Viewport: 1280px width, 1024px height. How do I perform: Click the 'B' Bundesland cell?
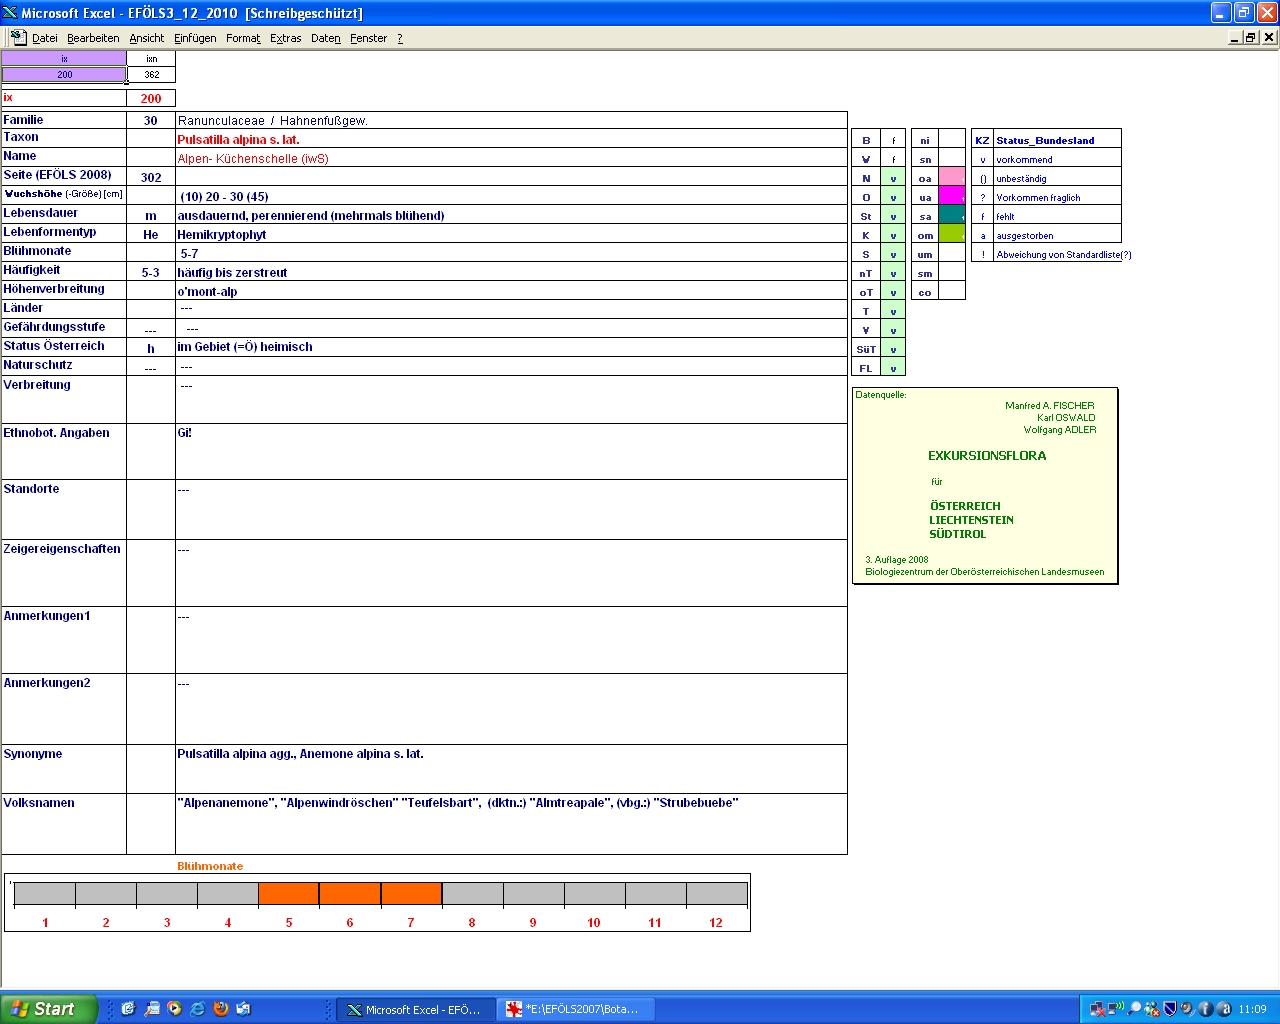point(866,140)
